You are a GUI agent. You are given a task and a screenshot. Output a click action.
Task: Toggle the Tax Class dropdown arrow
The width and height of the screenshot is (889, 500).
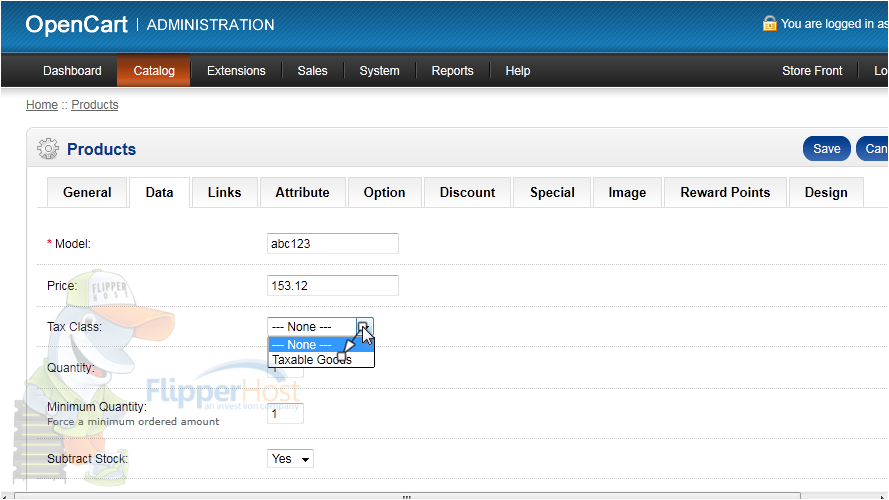[x=364, y=327]
